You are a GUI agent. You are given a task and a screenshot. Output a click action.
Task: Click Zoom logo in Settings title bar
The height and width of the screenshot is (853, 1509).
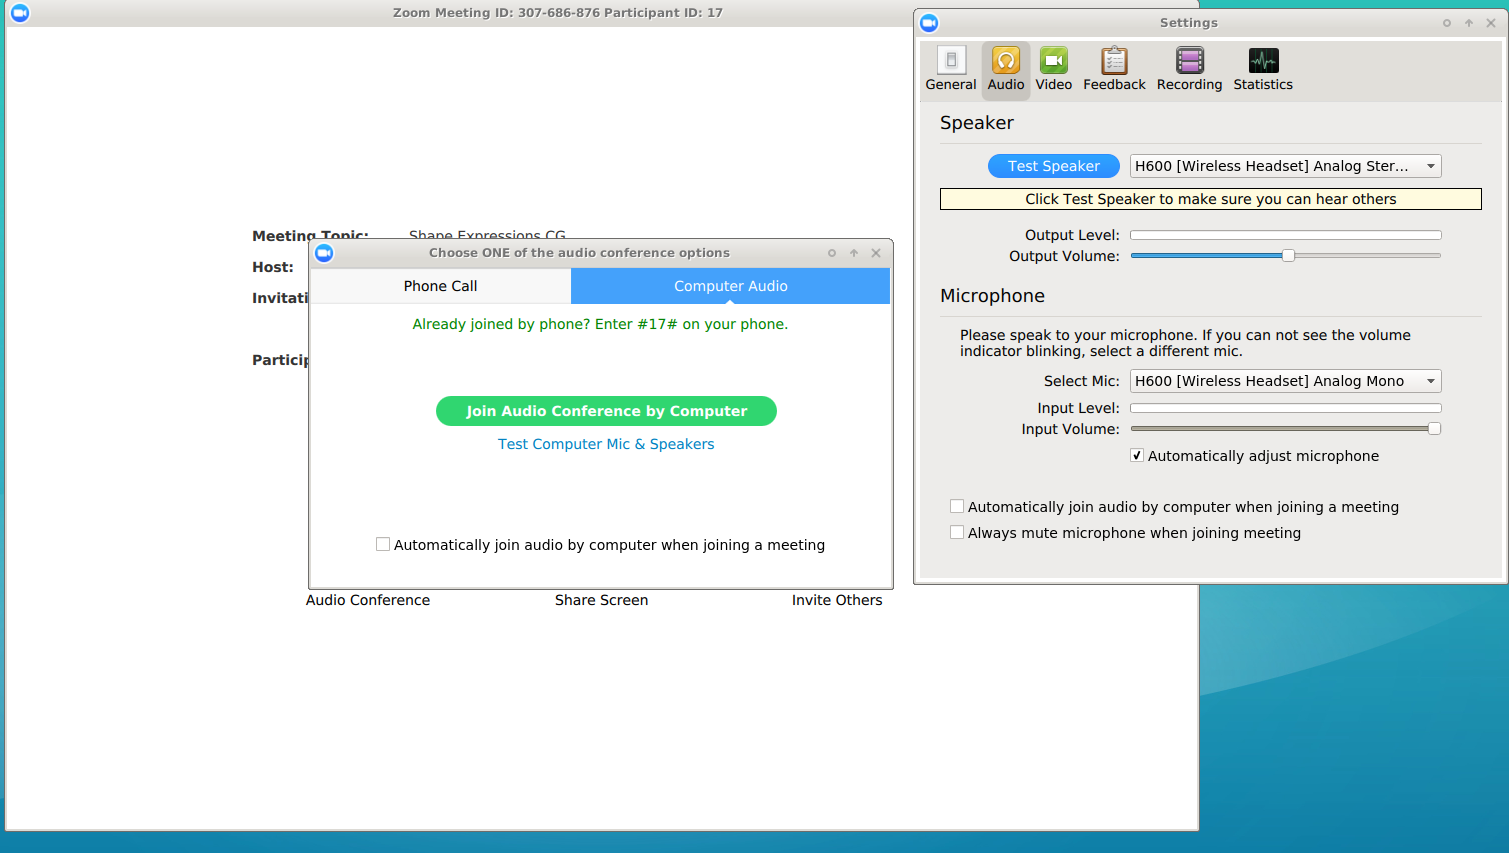(929, 23)
